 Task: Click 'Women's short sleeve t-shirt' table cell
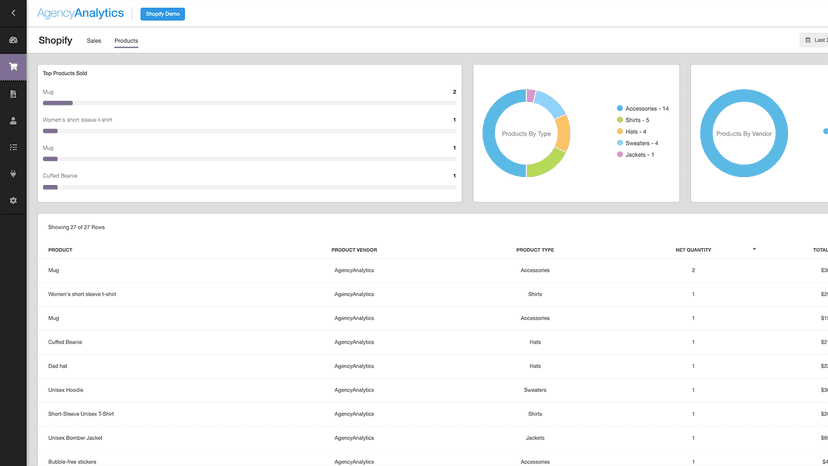82,294
